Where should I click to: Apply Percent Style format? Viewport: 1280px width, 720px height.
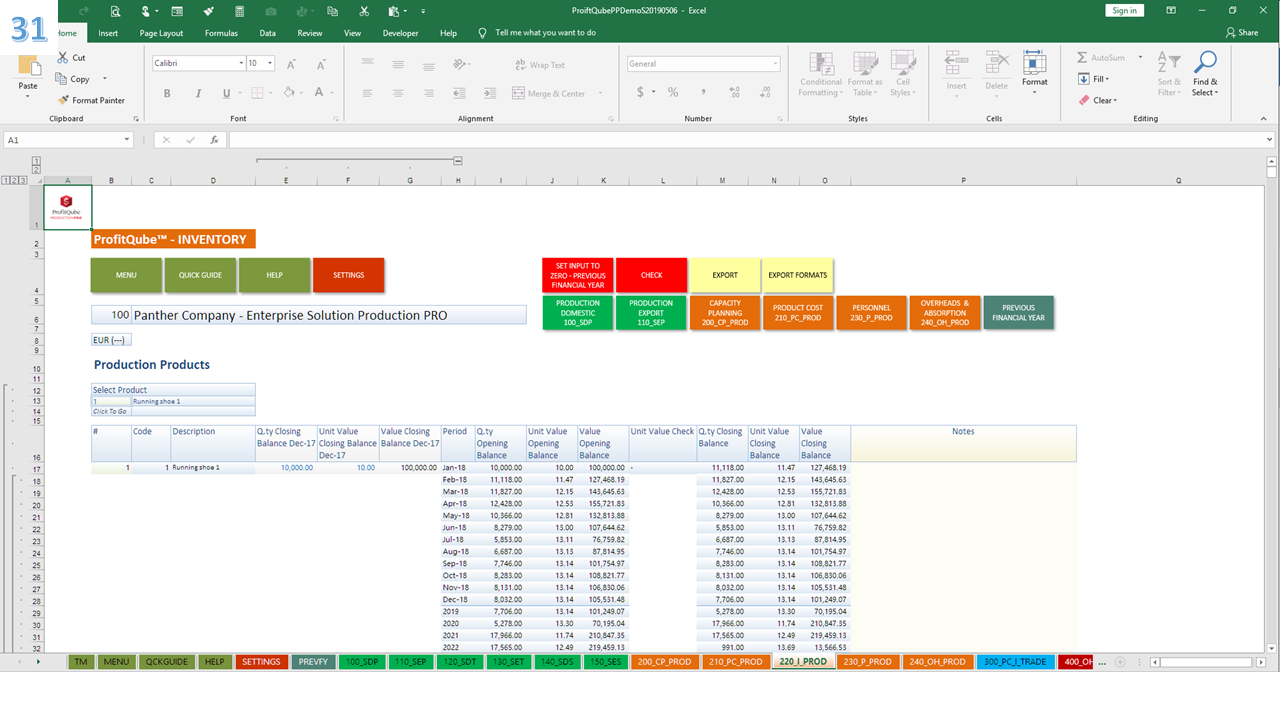click(673, 92)
